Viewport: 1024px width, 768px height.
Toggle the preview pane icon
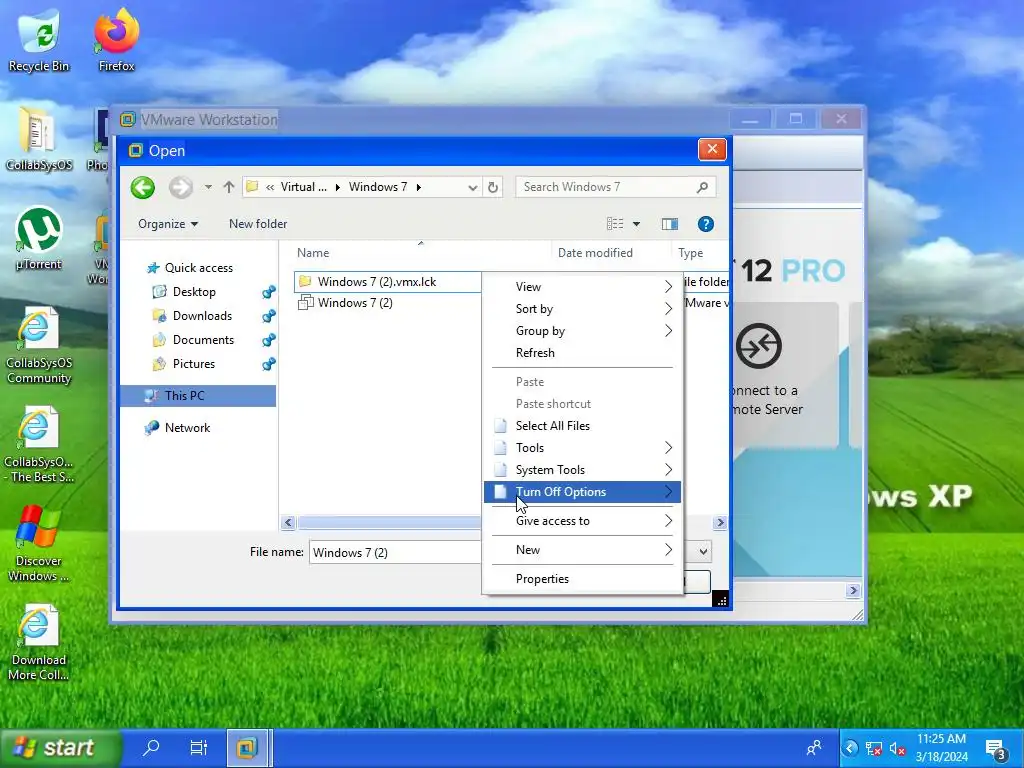click(x=669, y=224)
